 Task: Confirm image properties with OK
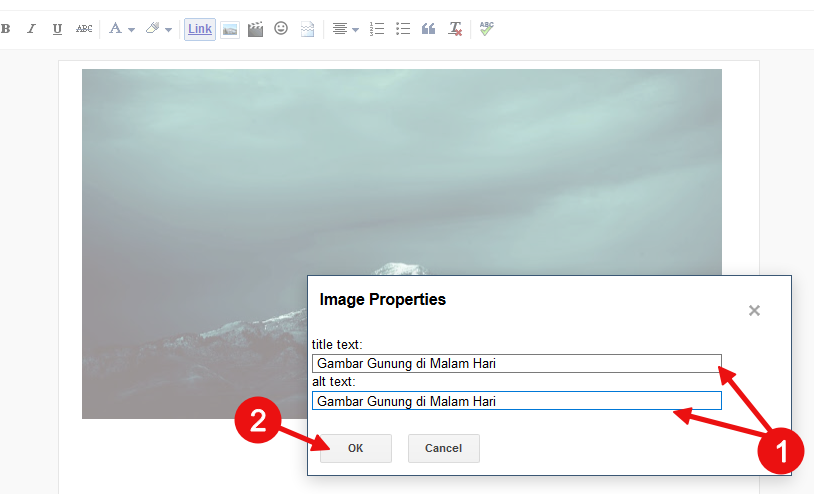tap(356, 448)
